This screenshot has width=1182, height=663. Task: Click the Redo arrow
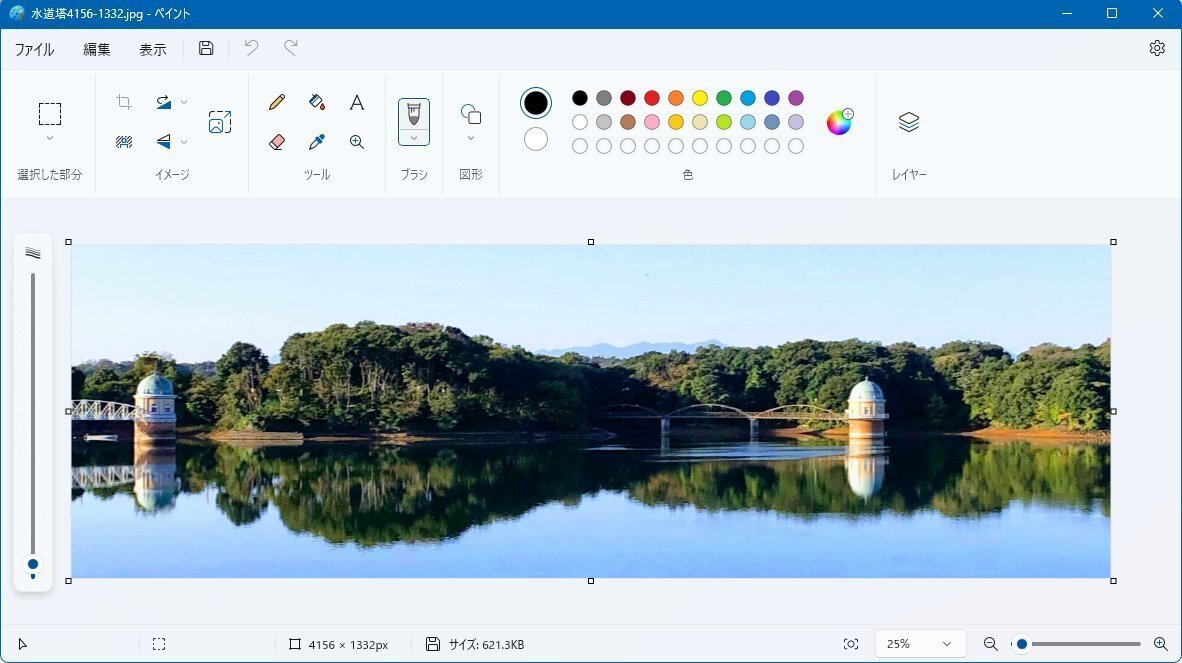[x=290, y=48]
